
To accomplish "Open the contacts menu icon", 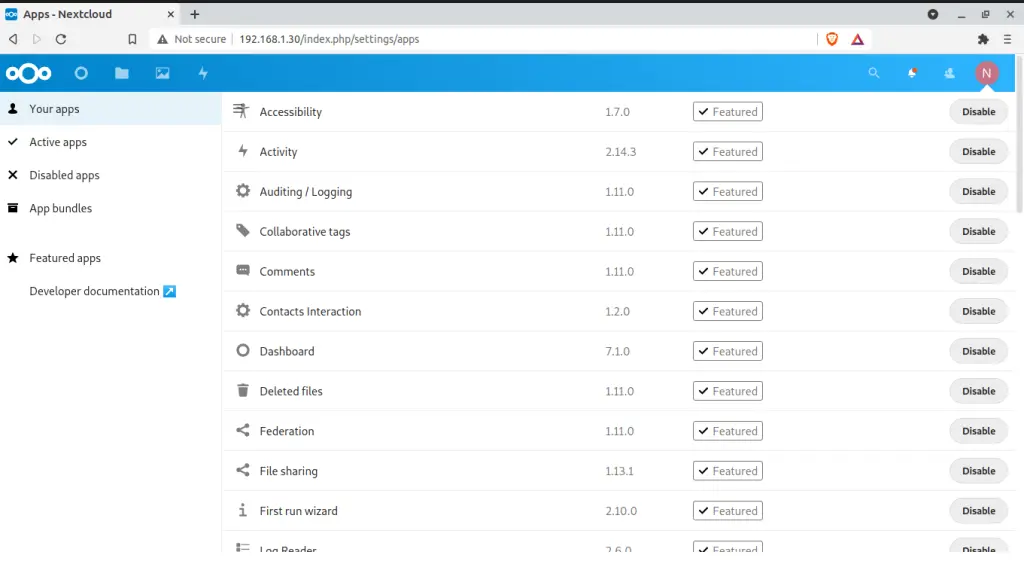I will 949,73.
